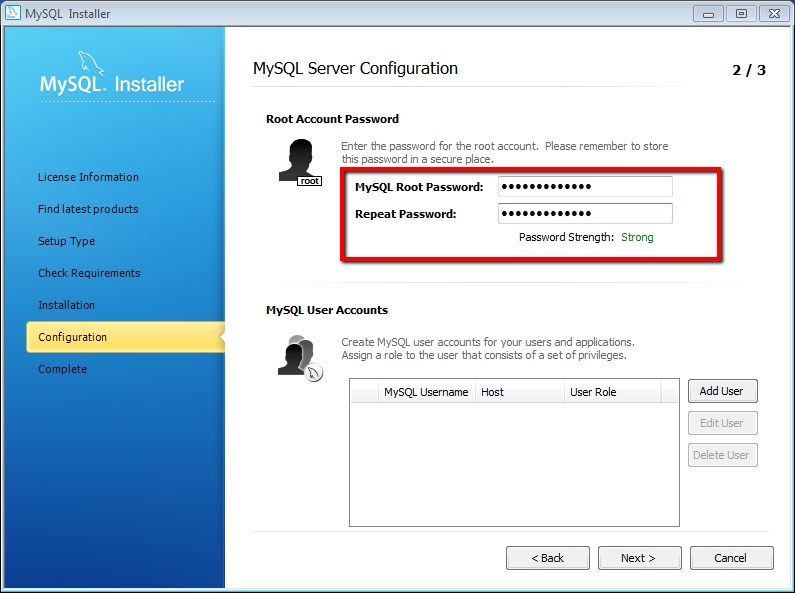Maximize the MySQL Installer window
Screen dimensions: 795x593
(x=741, y=14)
